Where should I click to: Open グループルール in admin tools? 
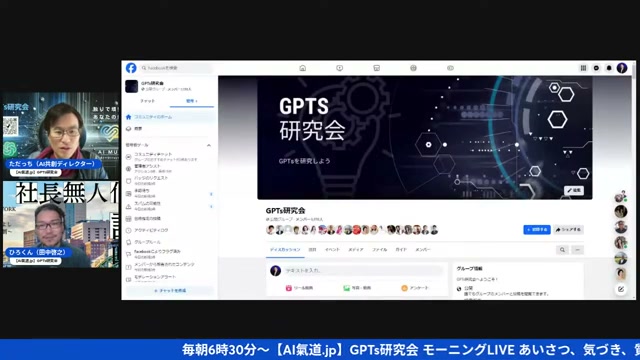pyautogui.click(x=169, y=242)
